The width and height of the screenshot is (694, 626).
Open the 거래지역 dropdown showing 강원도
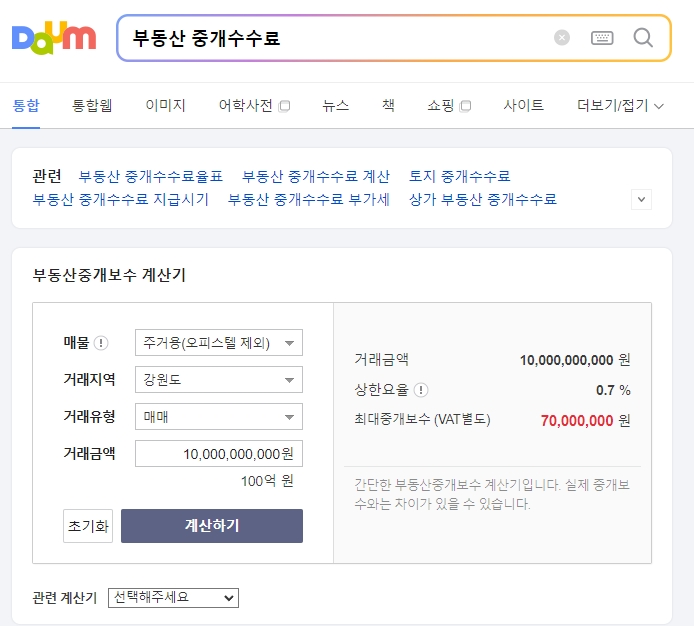point(219,379)
